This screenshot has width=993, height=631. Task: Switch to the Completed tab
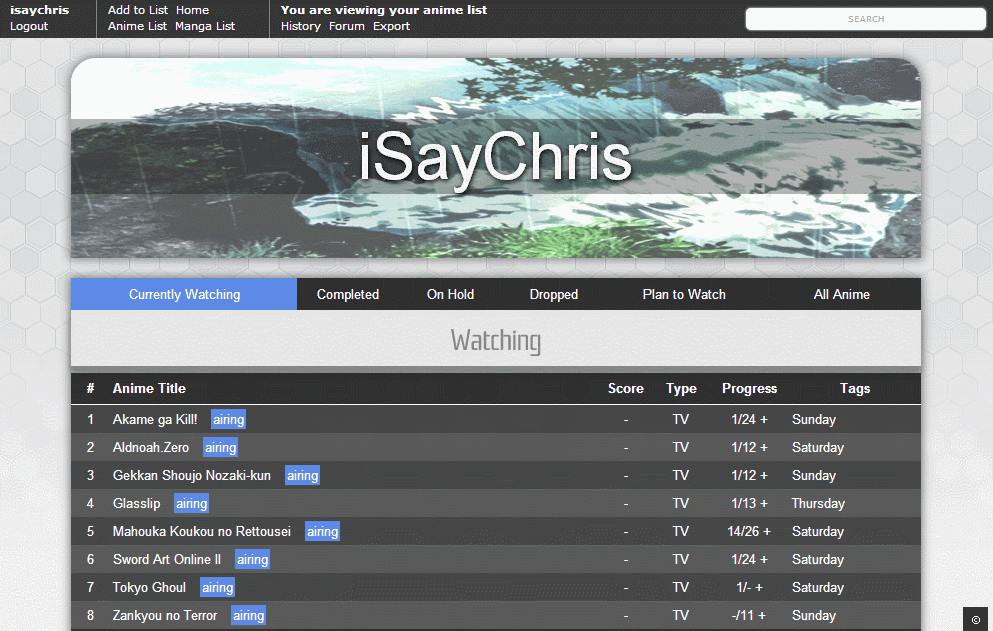347,295
